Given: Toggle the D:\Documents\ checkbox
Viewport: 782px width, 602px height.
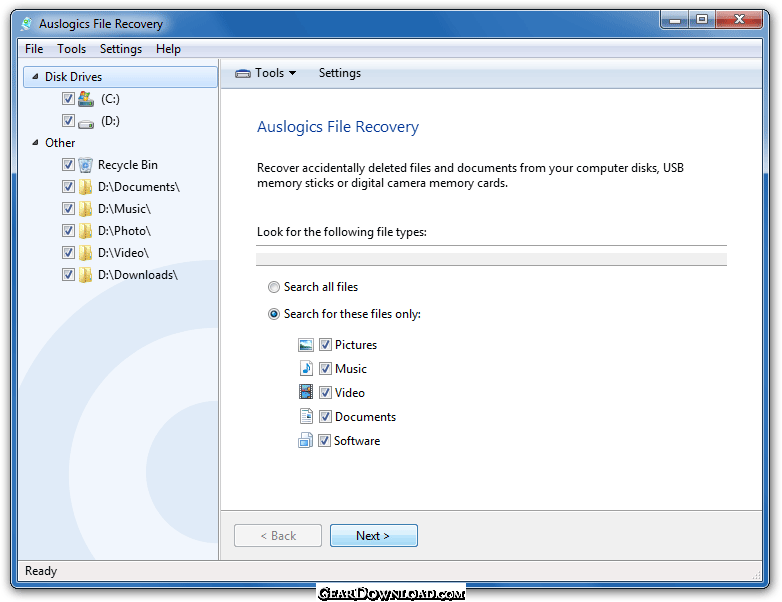Looking at the screenshot, I should pos(68,187).
